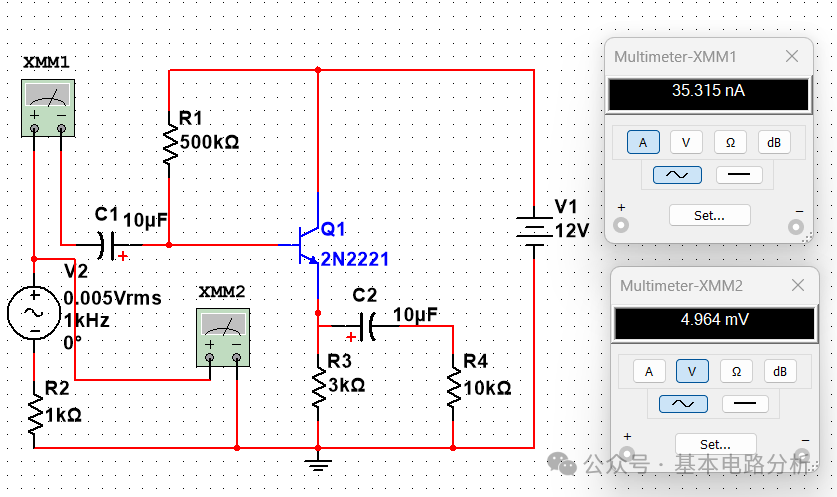The width and height of the screenshot is (837, 497).
Task: Select the XMM1 multimeter instrument icon
Action: [48, 108]
